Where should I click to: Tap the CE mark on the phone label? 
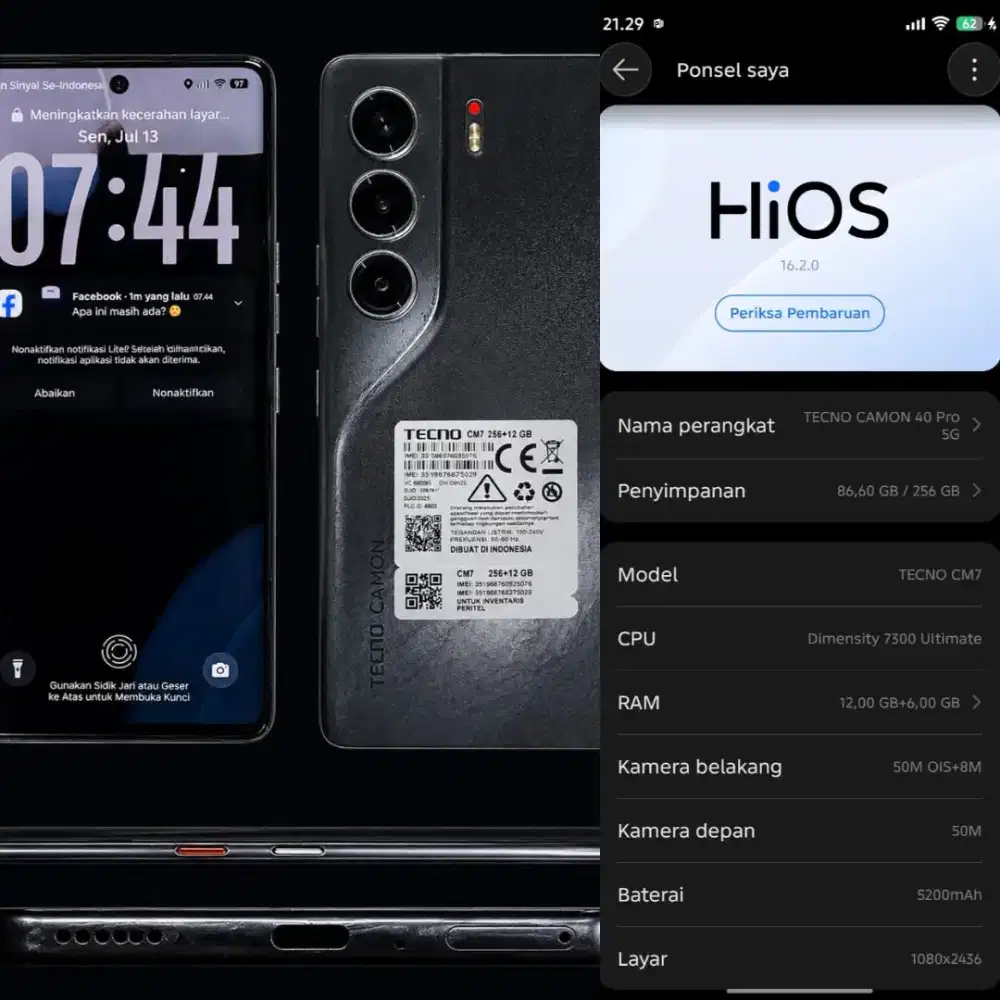coord(515,457)
